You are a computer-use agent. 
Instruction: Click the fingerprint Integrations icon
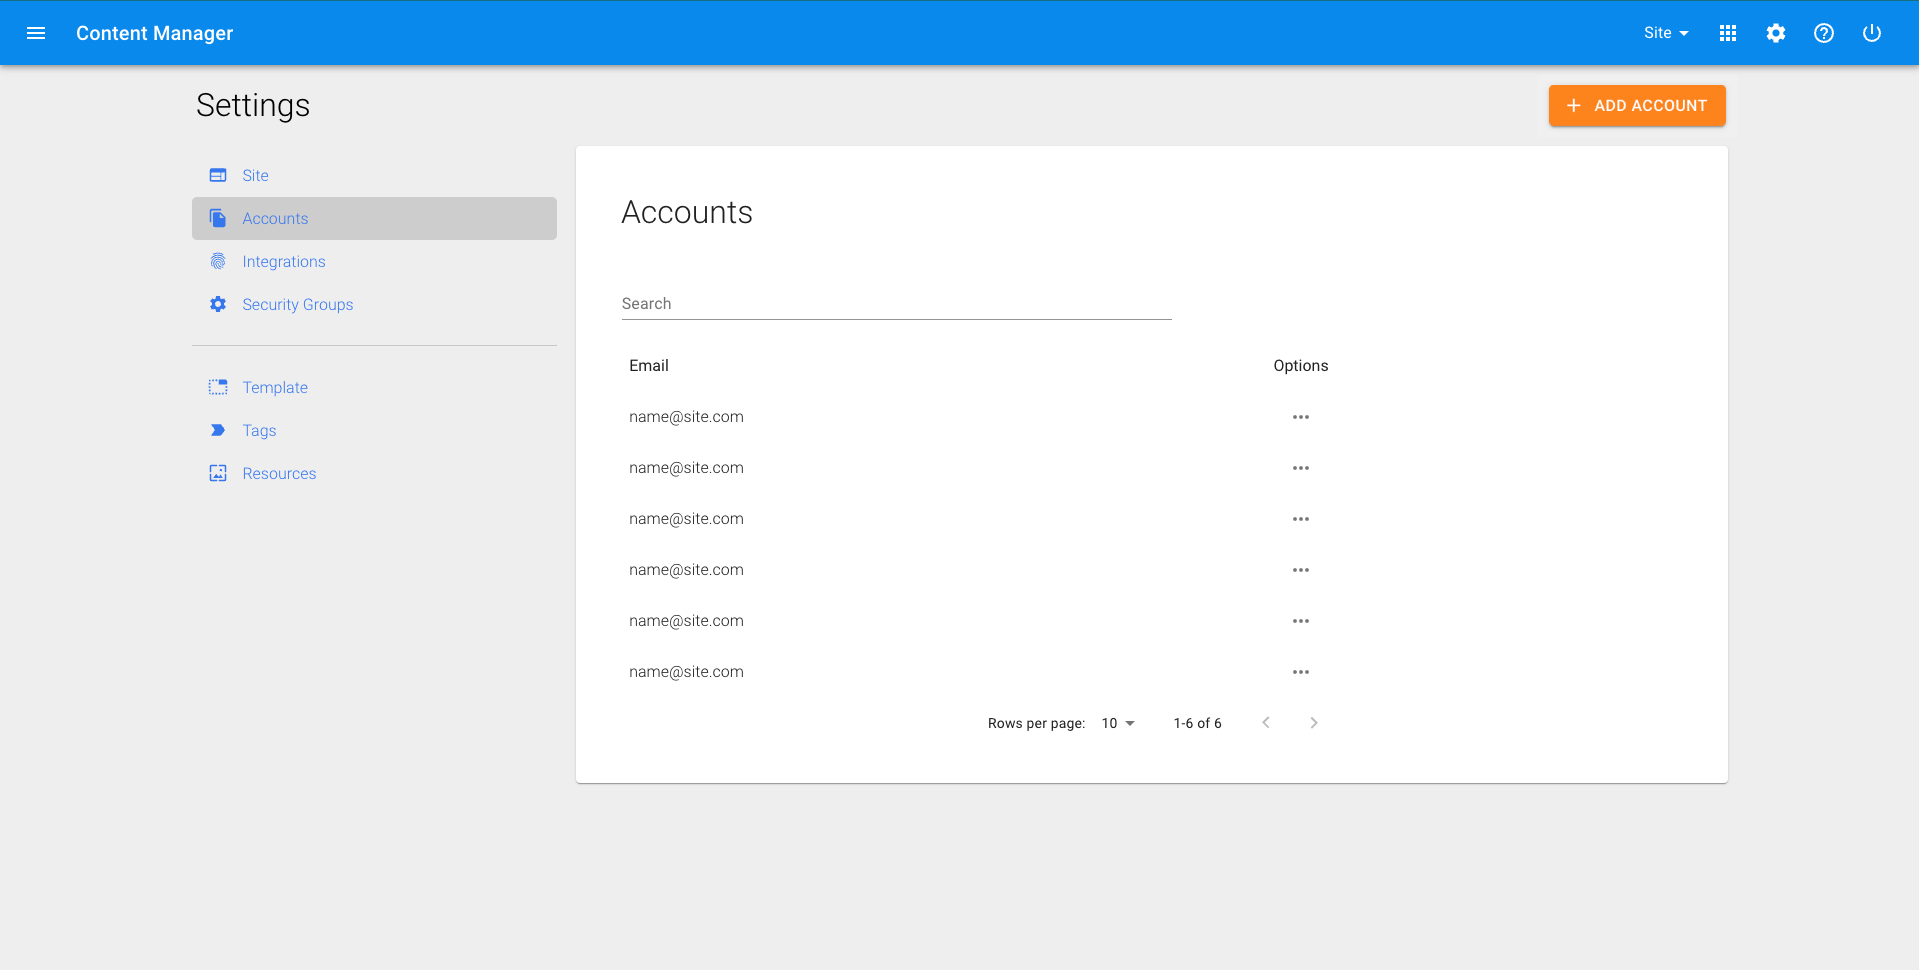218,261
